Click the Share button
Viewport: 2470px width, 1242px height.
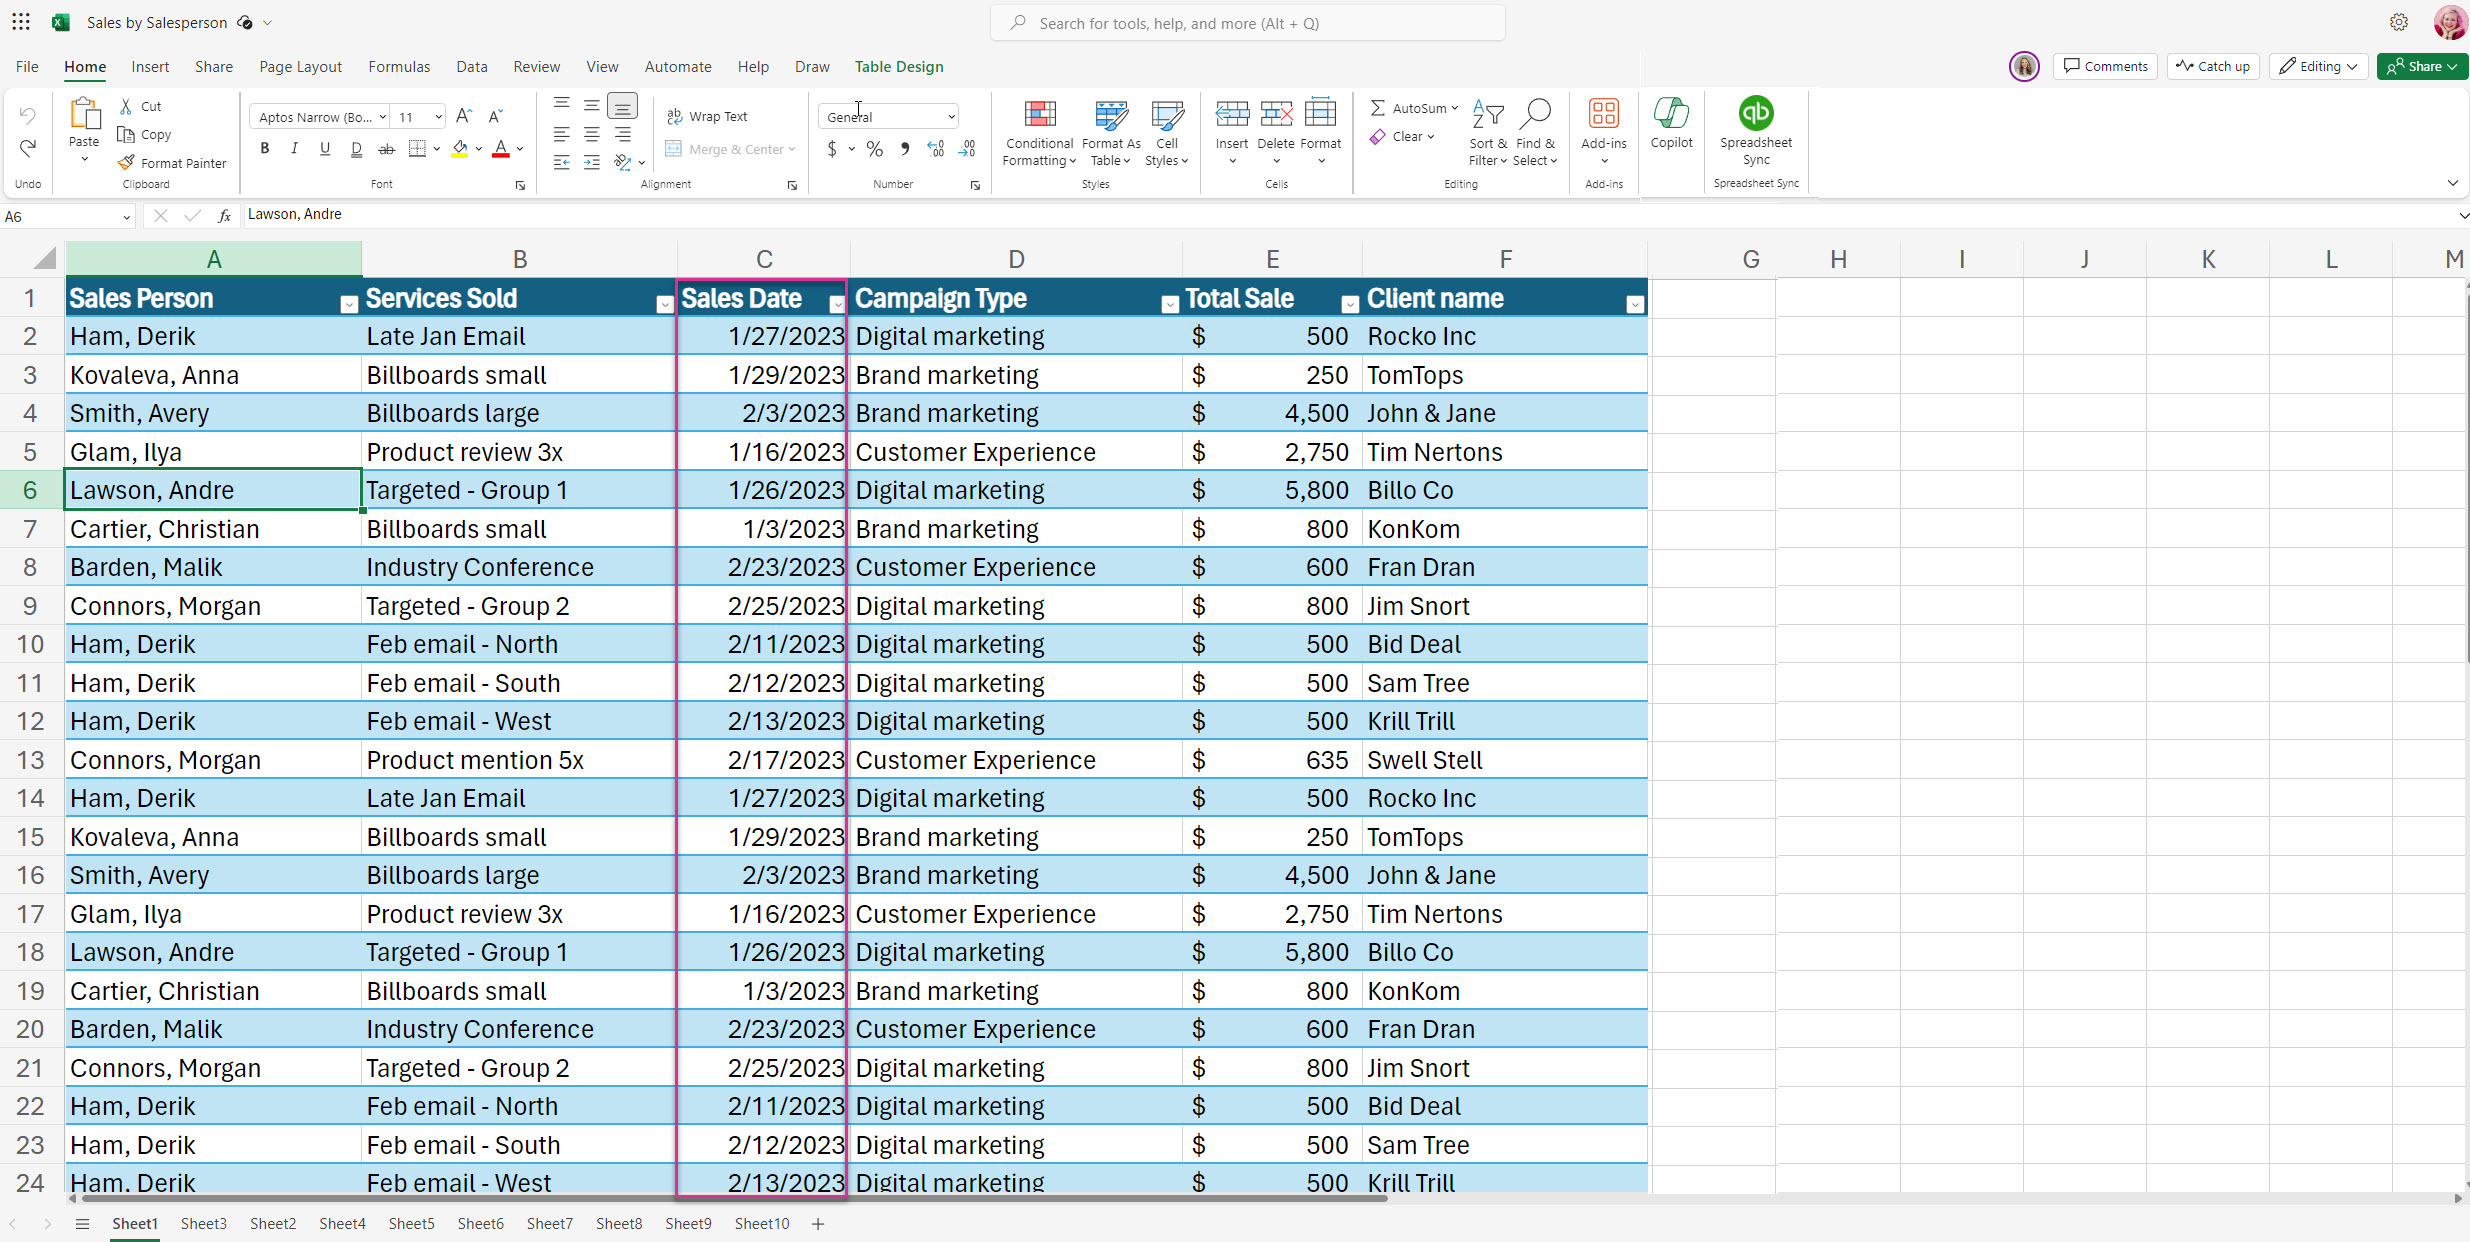(2422, 66)
